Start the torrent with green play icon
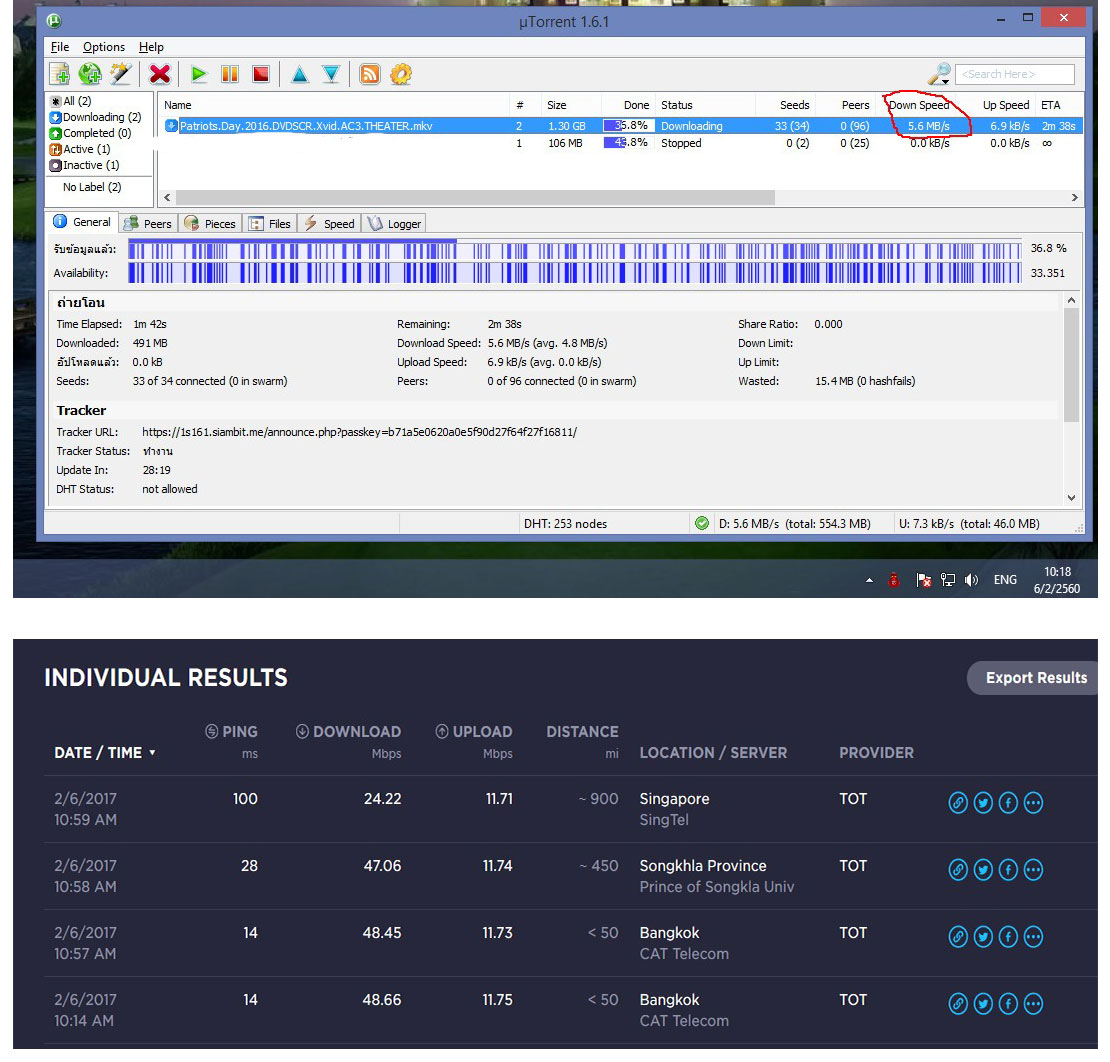1110x1062 pixels. point(199,74)
